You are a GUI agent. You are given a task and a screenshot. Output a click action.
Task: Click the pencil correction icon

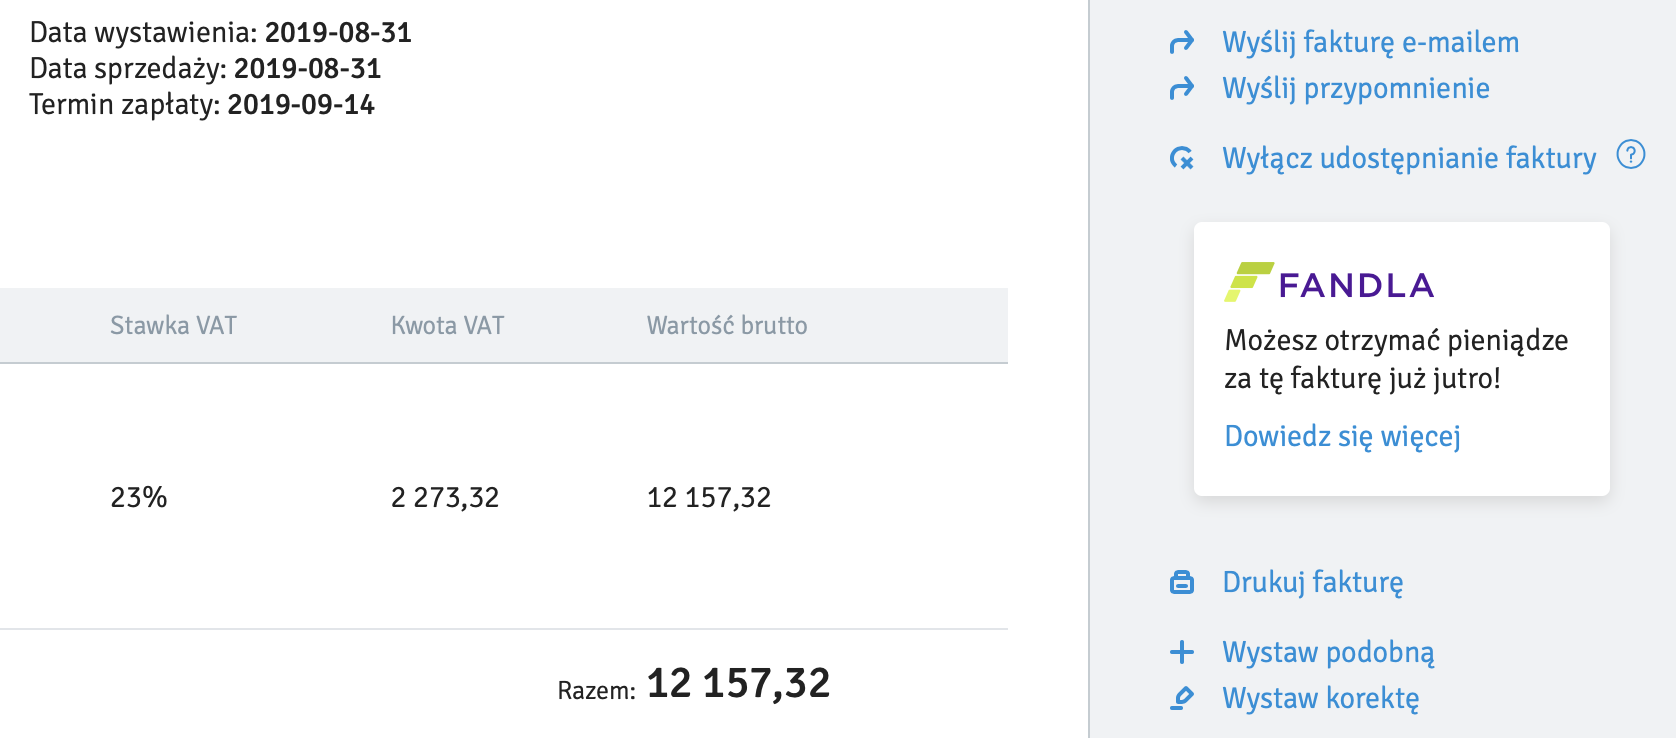click(x=1182, y=698)
